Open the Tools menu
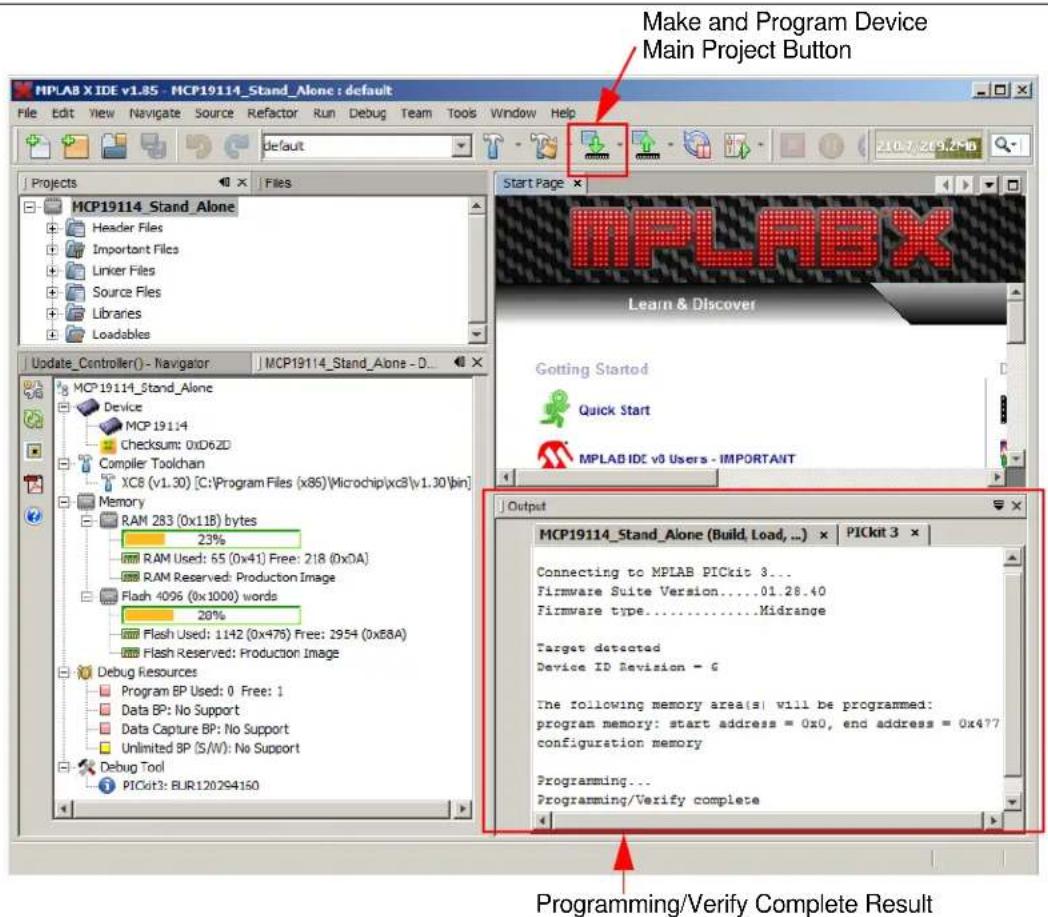This screenshot has height=917, width=1048. tap(461, 113)
